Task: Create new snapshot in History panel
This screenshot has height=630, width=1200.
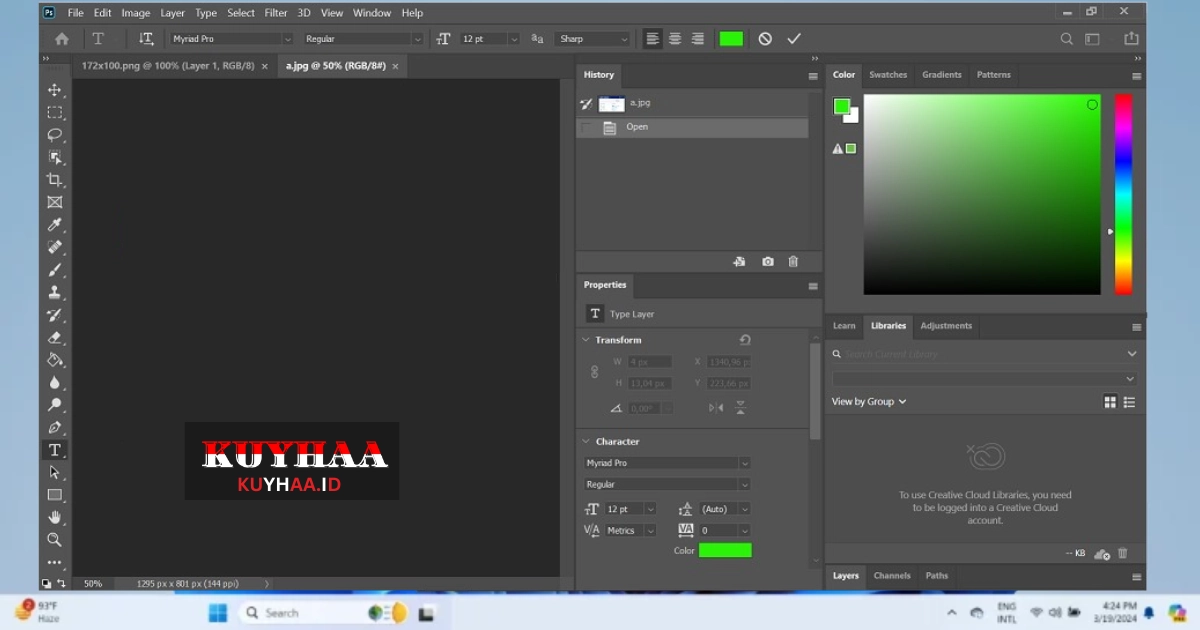Action: click(x=767, y=261)
